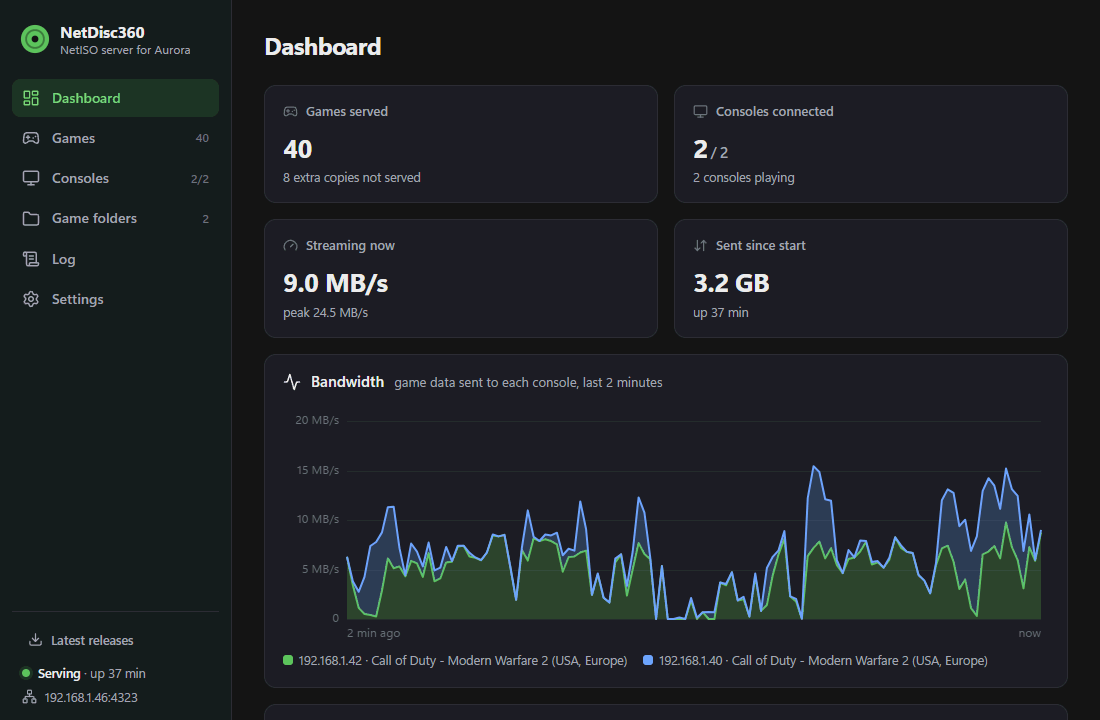The image size is (1100, 720).
Task: Click the 2 badge next to Game folders
Action: tap(206, 219)
